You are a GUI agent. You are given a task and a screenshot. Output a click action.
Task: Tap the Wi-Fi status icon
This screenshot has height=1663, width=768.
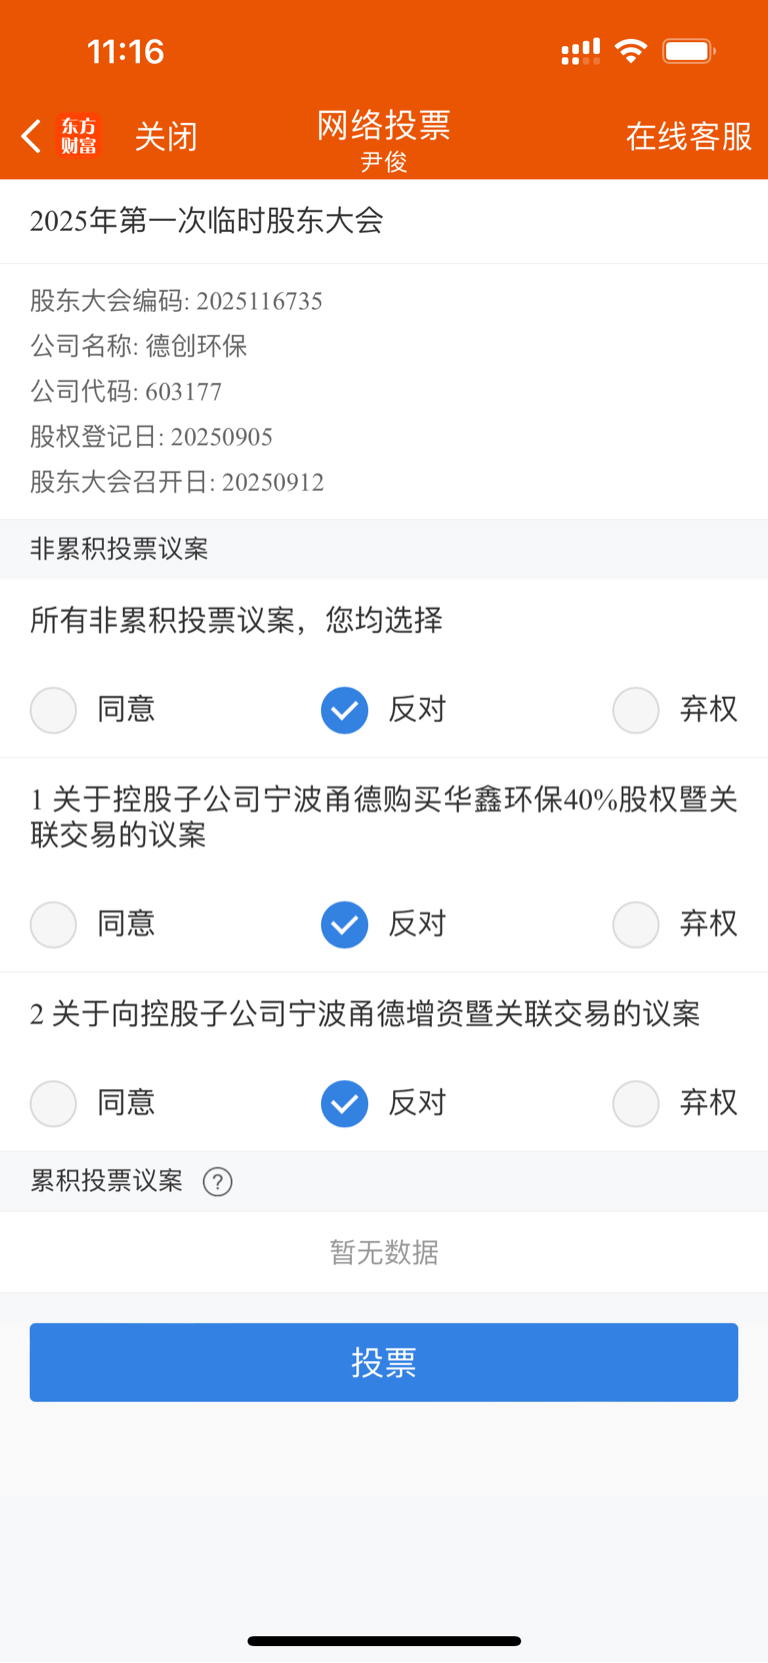point(631,51)
